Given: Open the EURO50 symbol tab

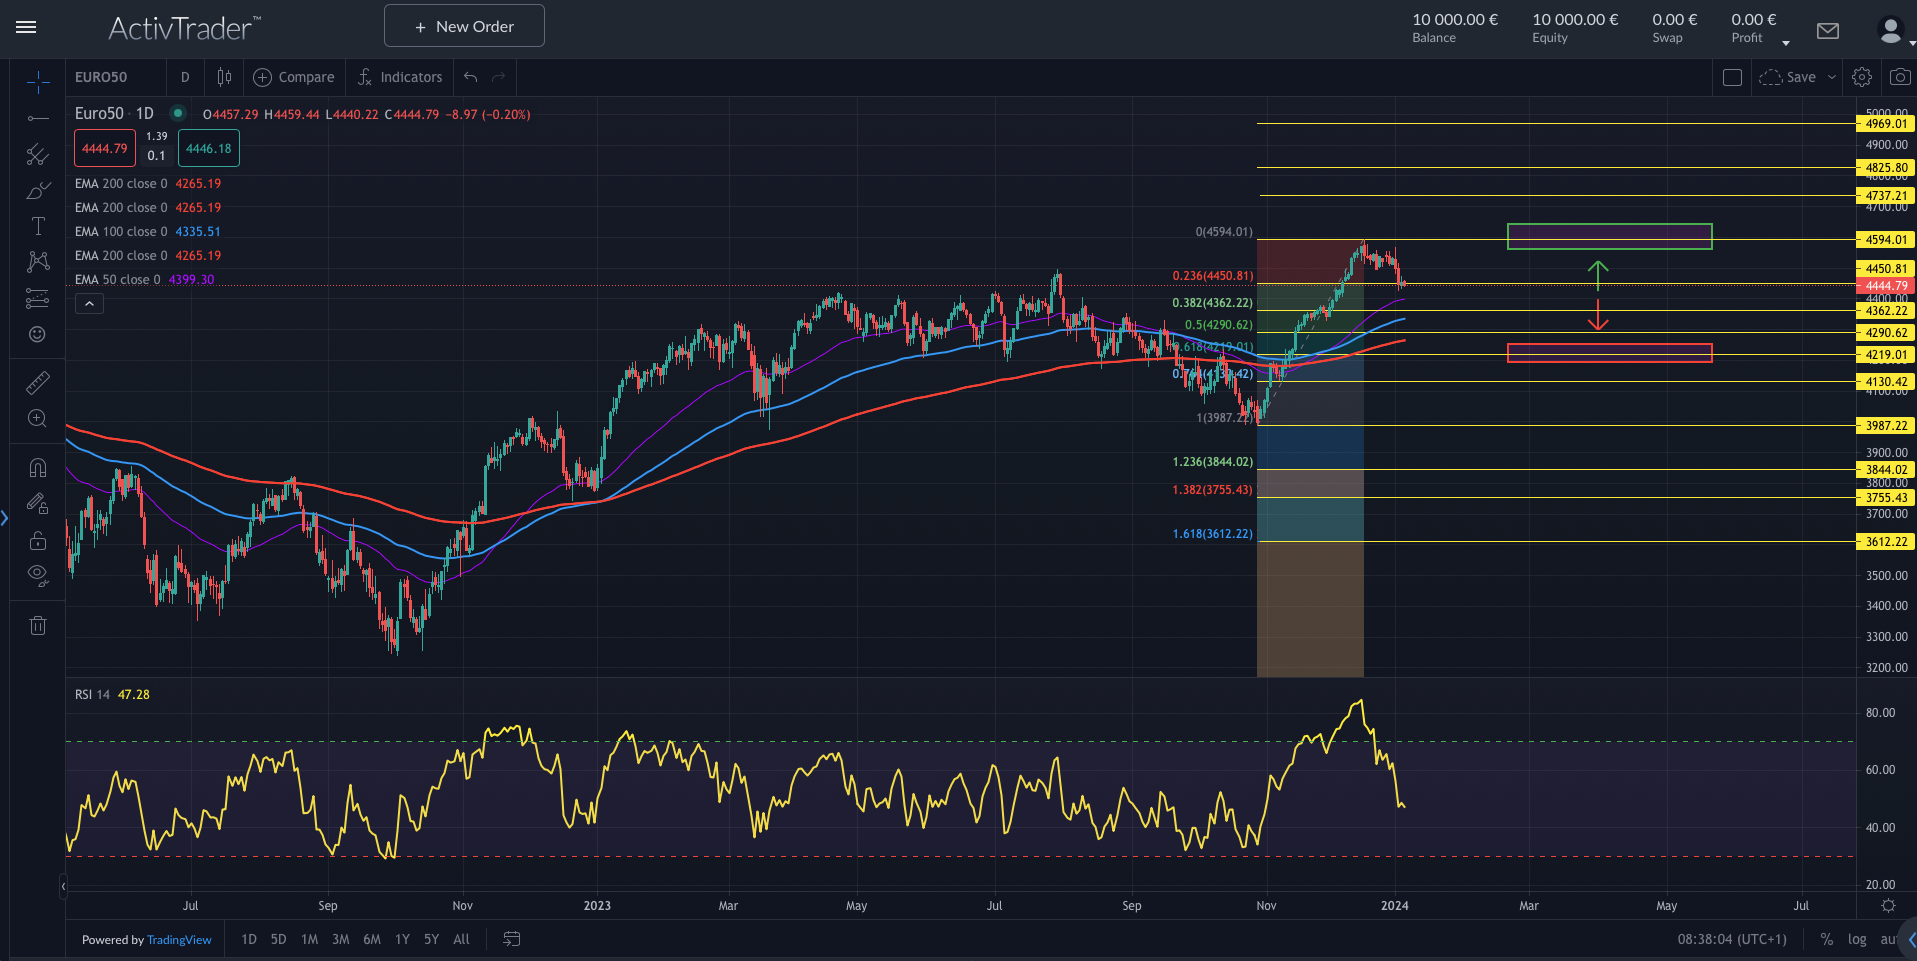Looking at the screenshot, I should coord(104,77).
